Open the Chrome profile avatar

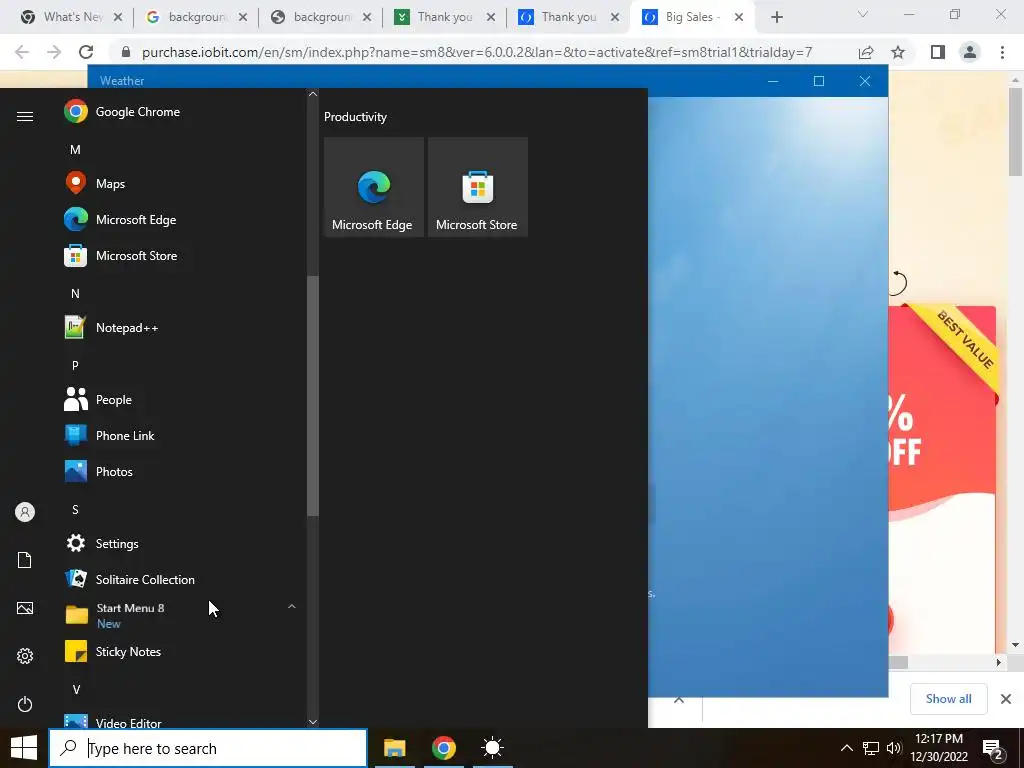click(x=970, y=52)
